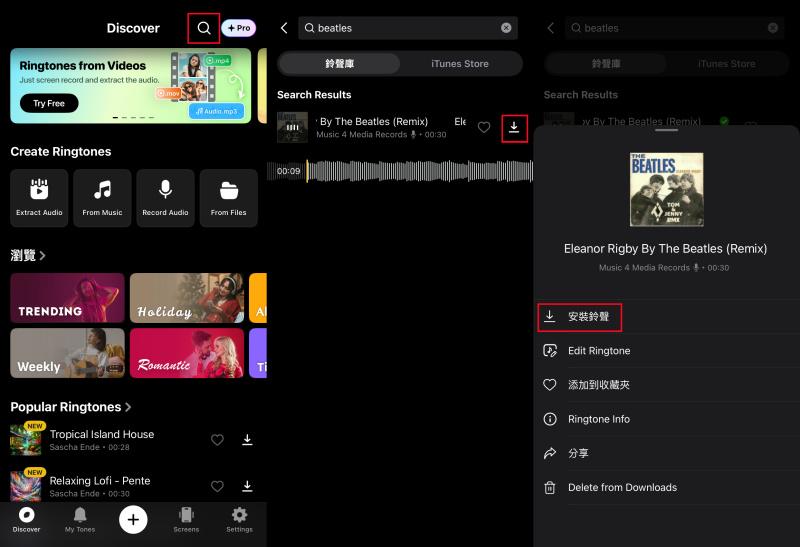800x547 pixels.
Task: Select From Music tool
Action: pos(103,198)
